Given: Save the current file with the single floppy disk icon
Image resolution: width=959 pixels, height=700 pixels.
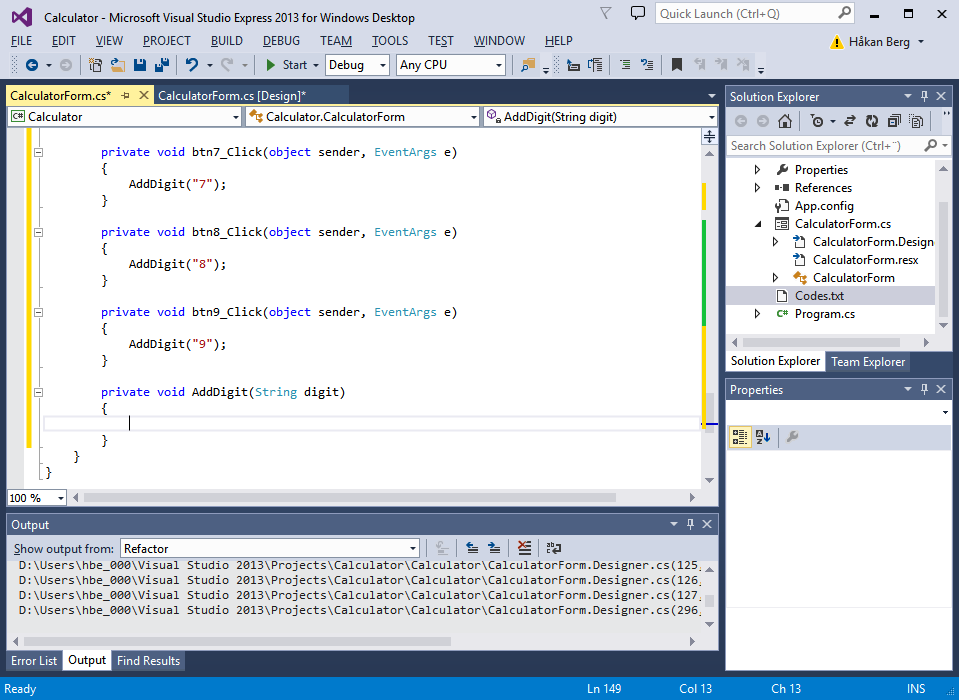Looking at the screenshot, I should pos(139,65).
